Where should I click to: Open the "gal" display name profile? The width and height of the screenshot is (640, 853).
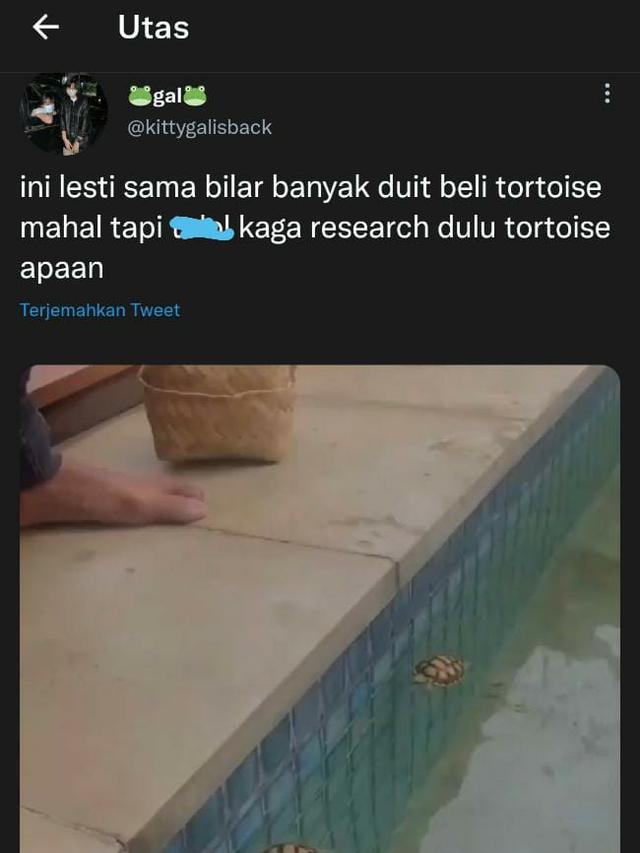(167, 96)
